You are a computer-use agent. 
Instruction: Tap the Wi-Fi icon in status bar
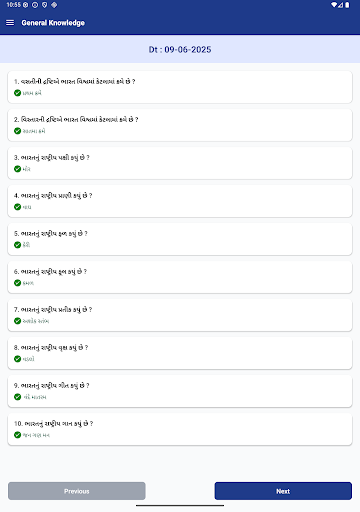[334, 5]
